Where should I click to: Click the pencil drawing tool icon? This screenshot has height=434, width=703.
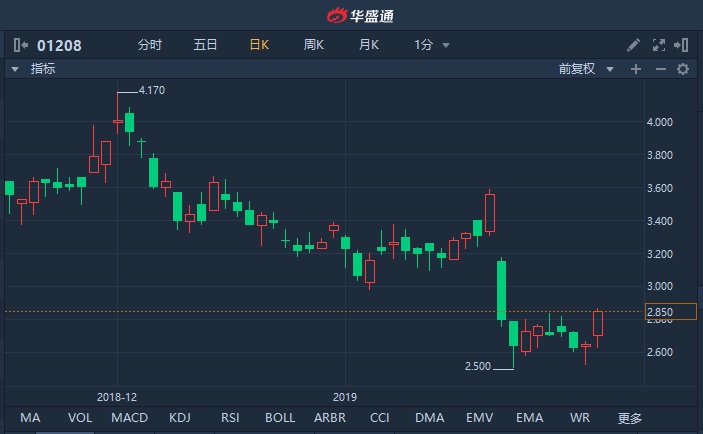click(633, 45)
